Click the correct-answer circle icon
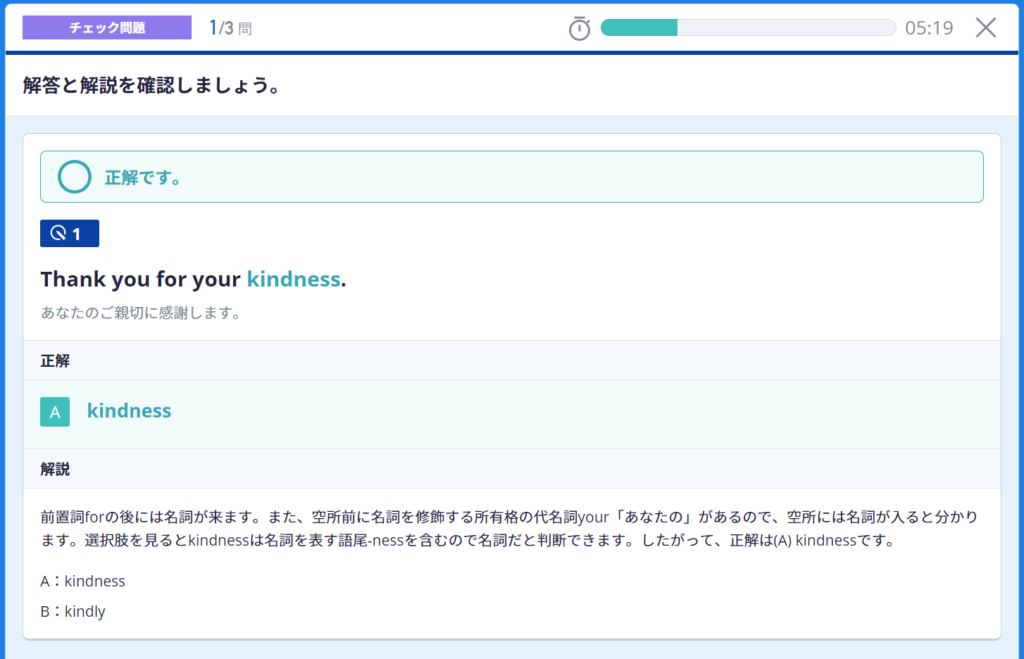The width and height of the screenshot is (1024, 659). point(74,178)
